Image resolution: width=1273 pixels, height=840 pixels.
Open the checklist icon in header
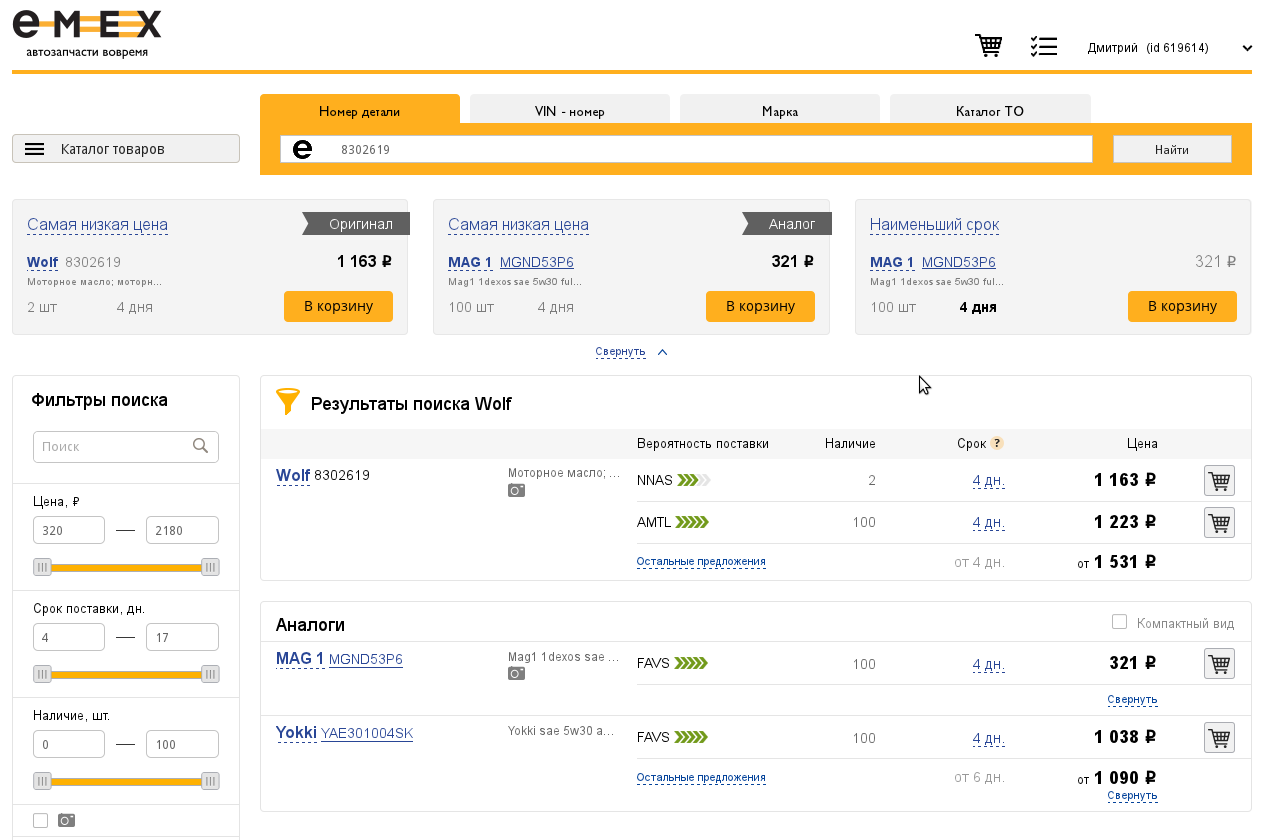click(x=1044, y=46)
